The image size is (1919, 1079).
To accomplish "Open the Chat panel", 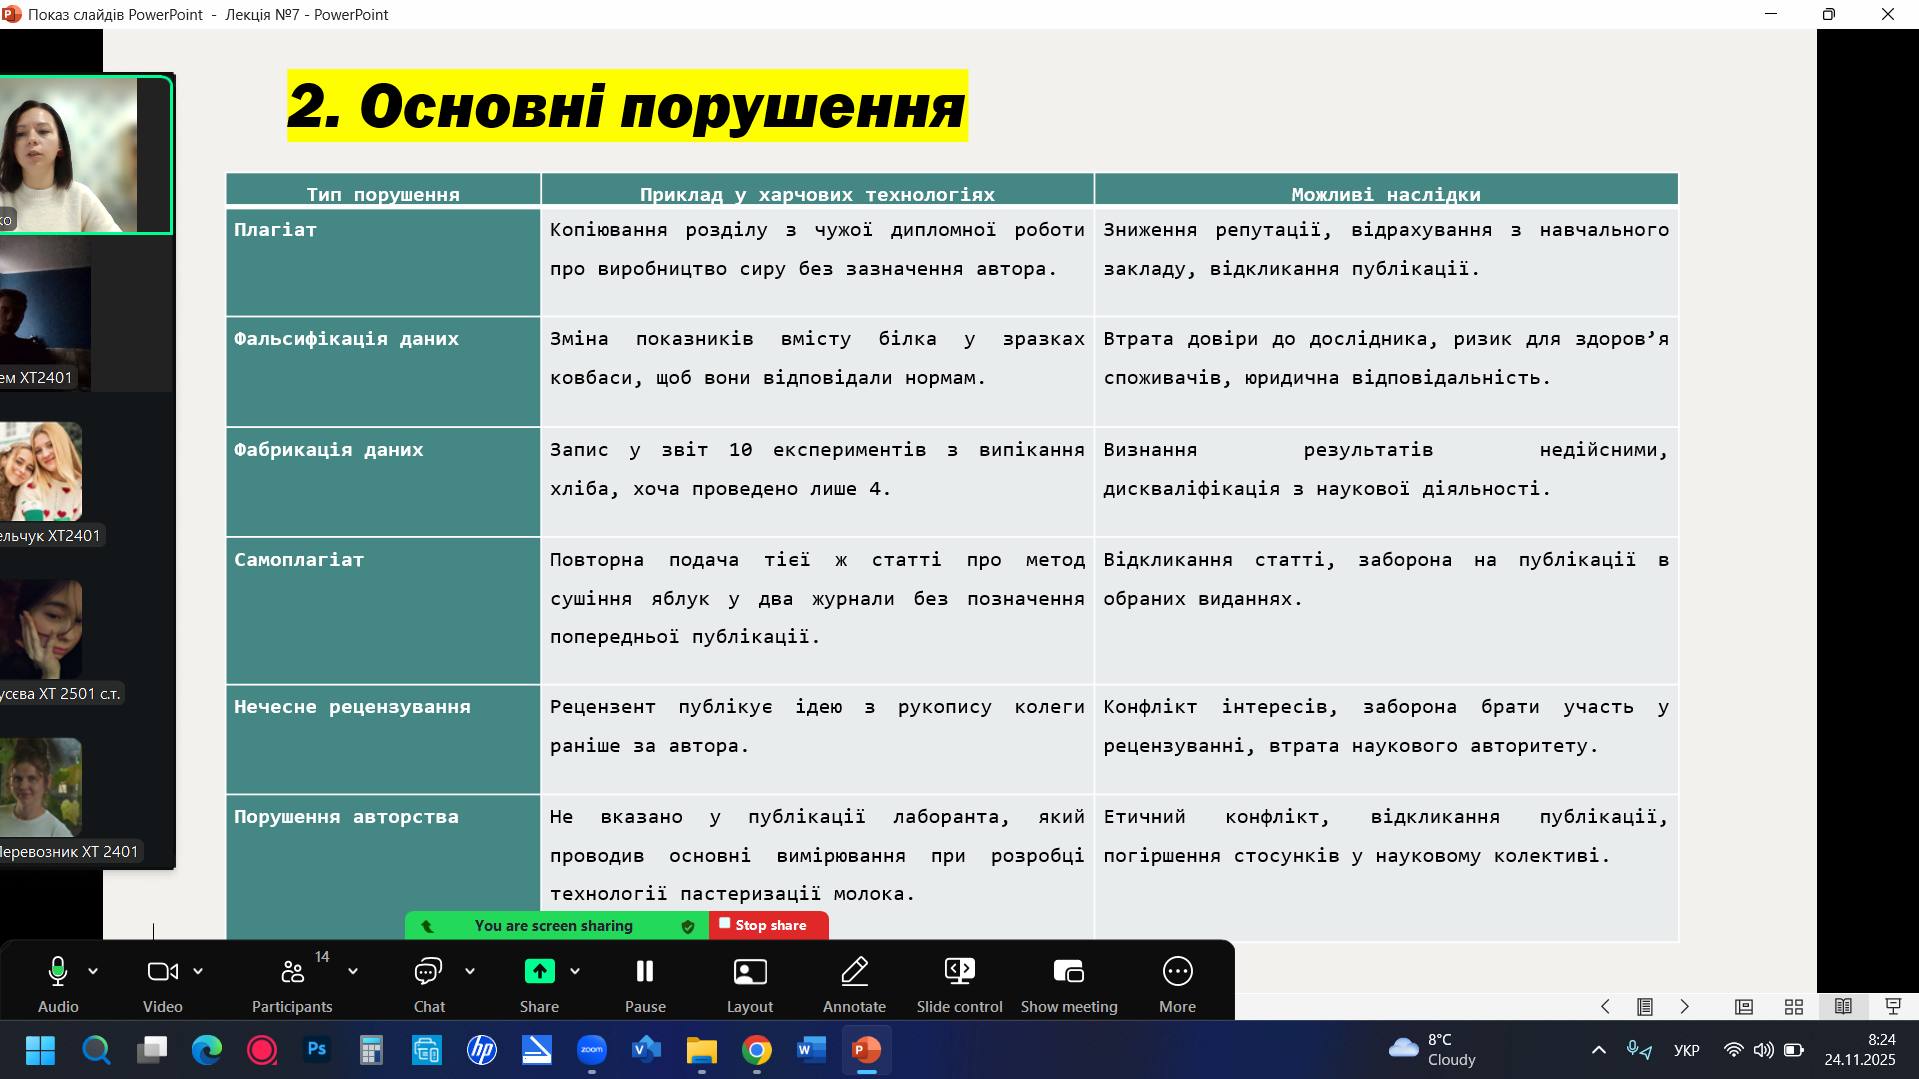I will [429, 981].
